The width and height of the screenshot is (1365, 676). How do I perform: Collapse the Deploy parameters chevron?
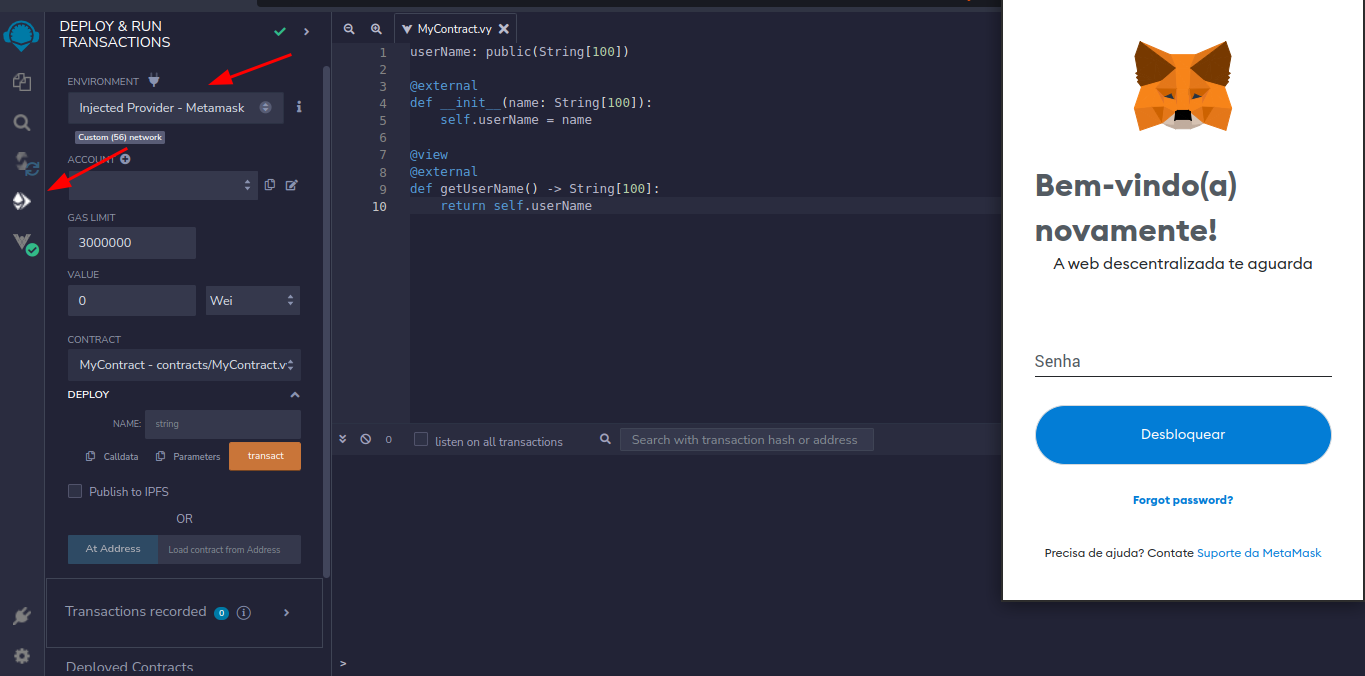click(x=294, y=395)
